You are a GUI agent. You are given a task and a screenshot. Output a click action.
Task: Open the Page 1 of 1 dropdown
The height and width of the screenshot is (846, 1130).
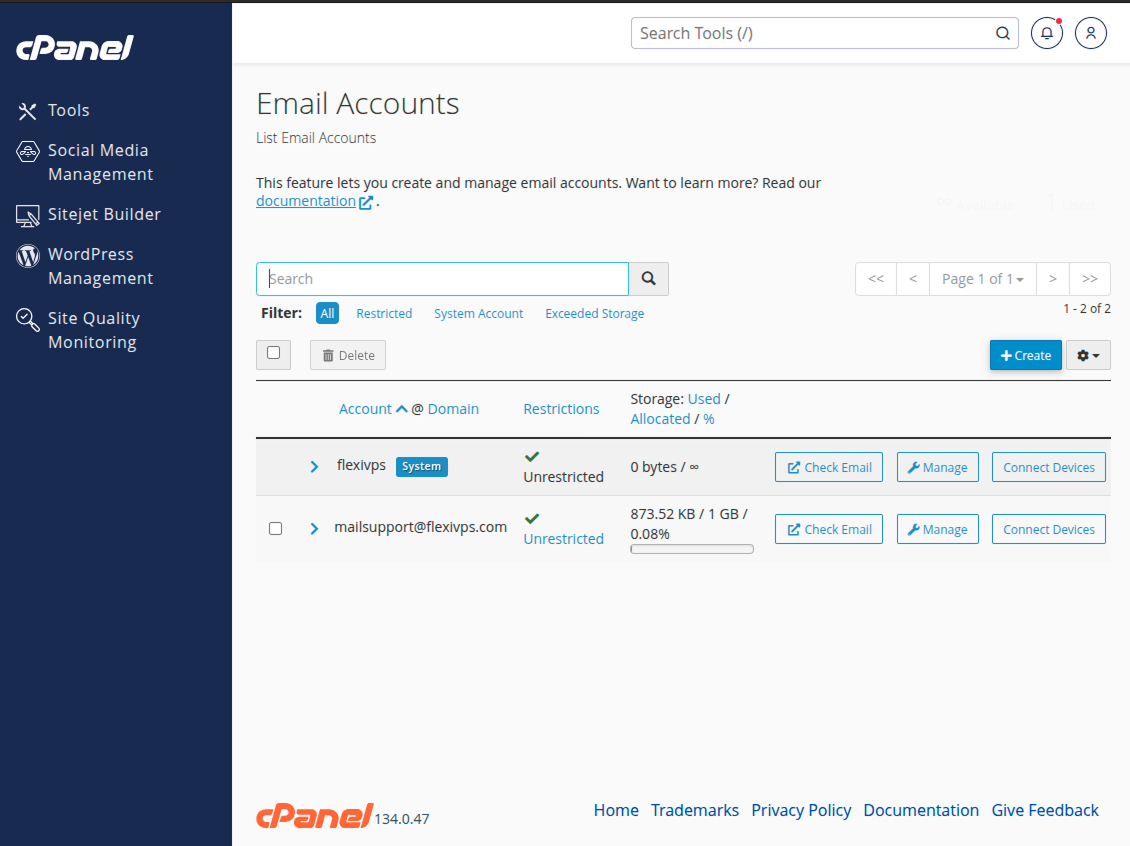(983, 279)
